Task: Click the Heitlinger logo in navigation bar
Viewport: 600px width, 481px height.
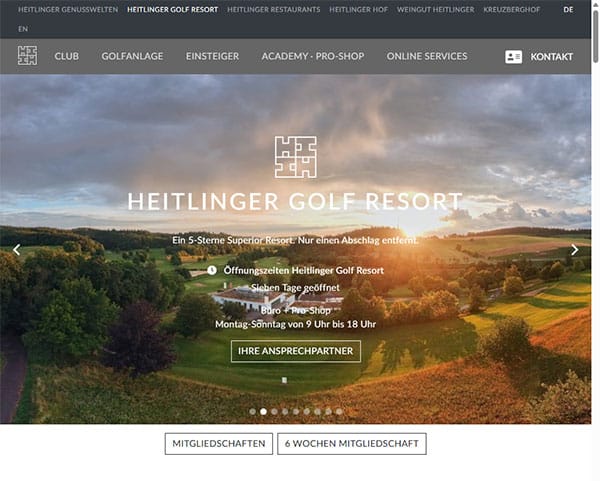Action: click(x=28, y=56)
